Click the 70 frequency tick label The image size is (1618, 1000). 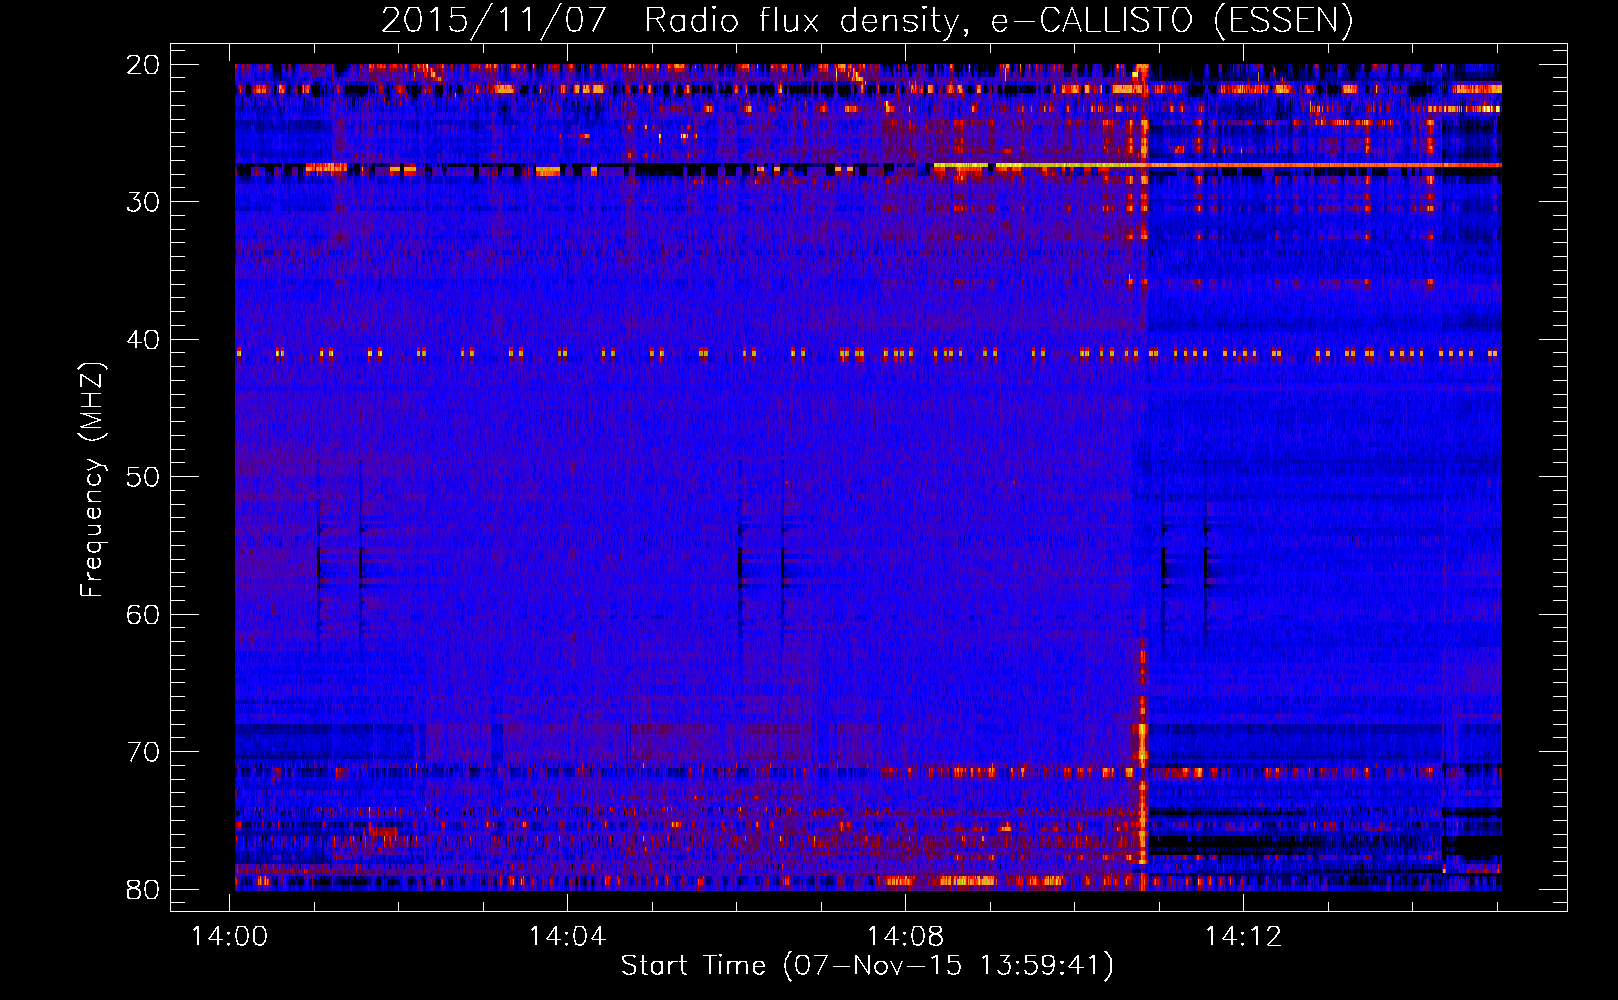144,752
